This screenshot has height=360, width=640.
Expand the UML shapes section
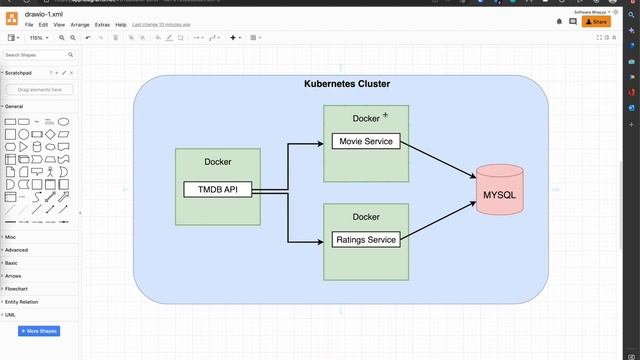pos(9,315)
